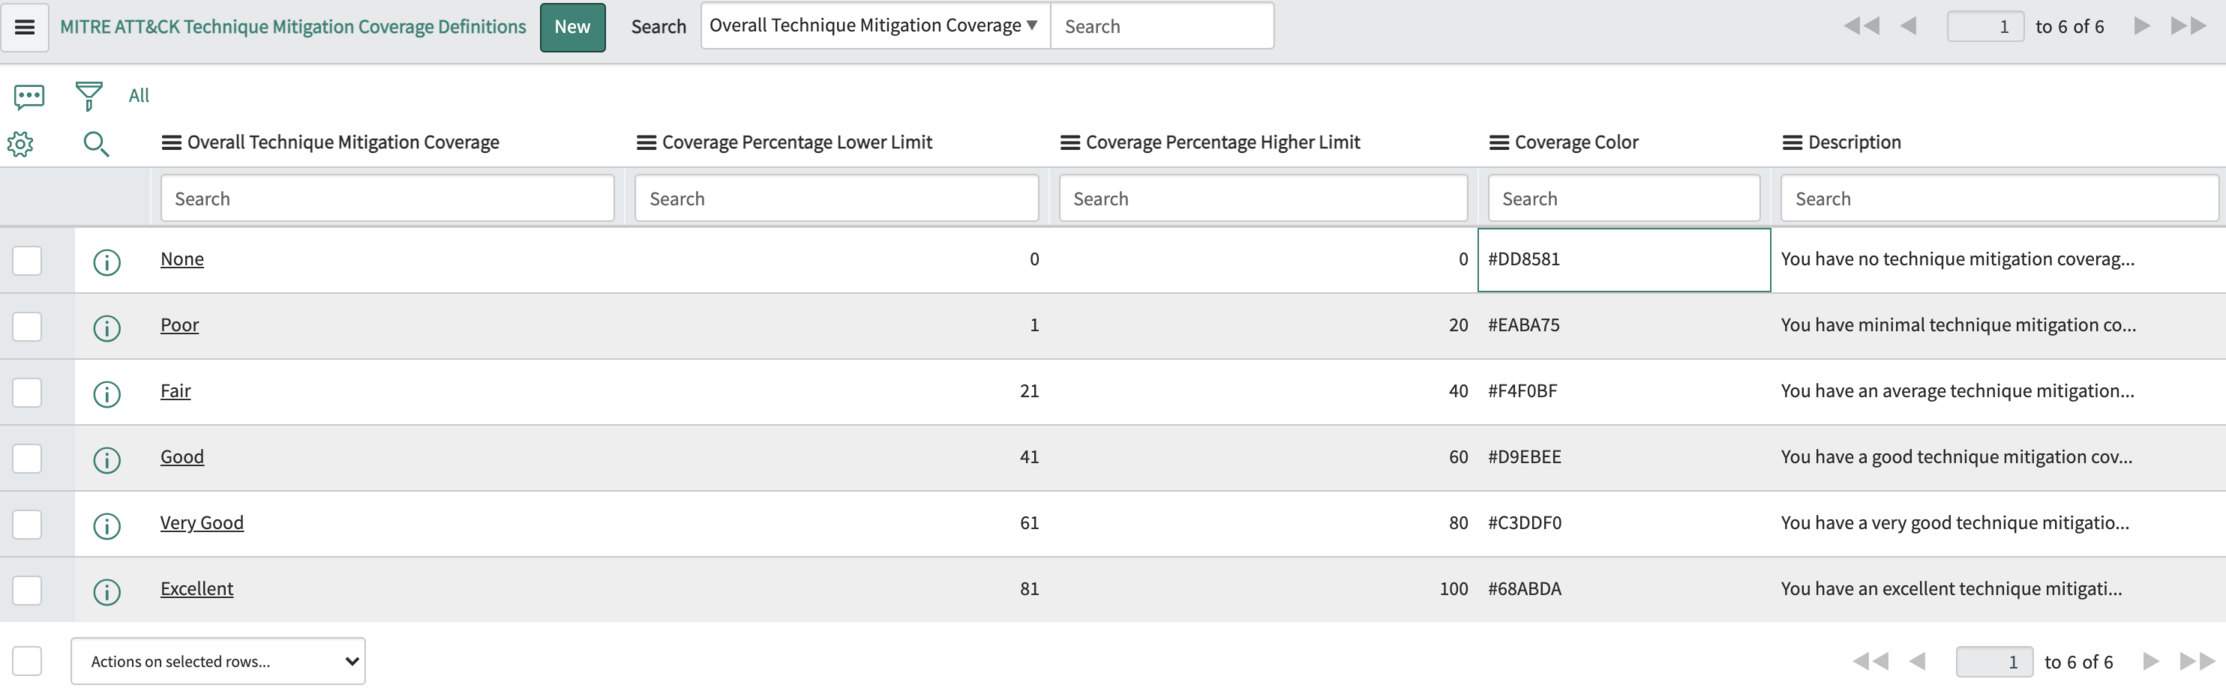Go to next page in top pagination

click(2142, 26)
